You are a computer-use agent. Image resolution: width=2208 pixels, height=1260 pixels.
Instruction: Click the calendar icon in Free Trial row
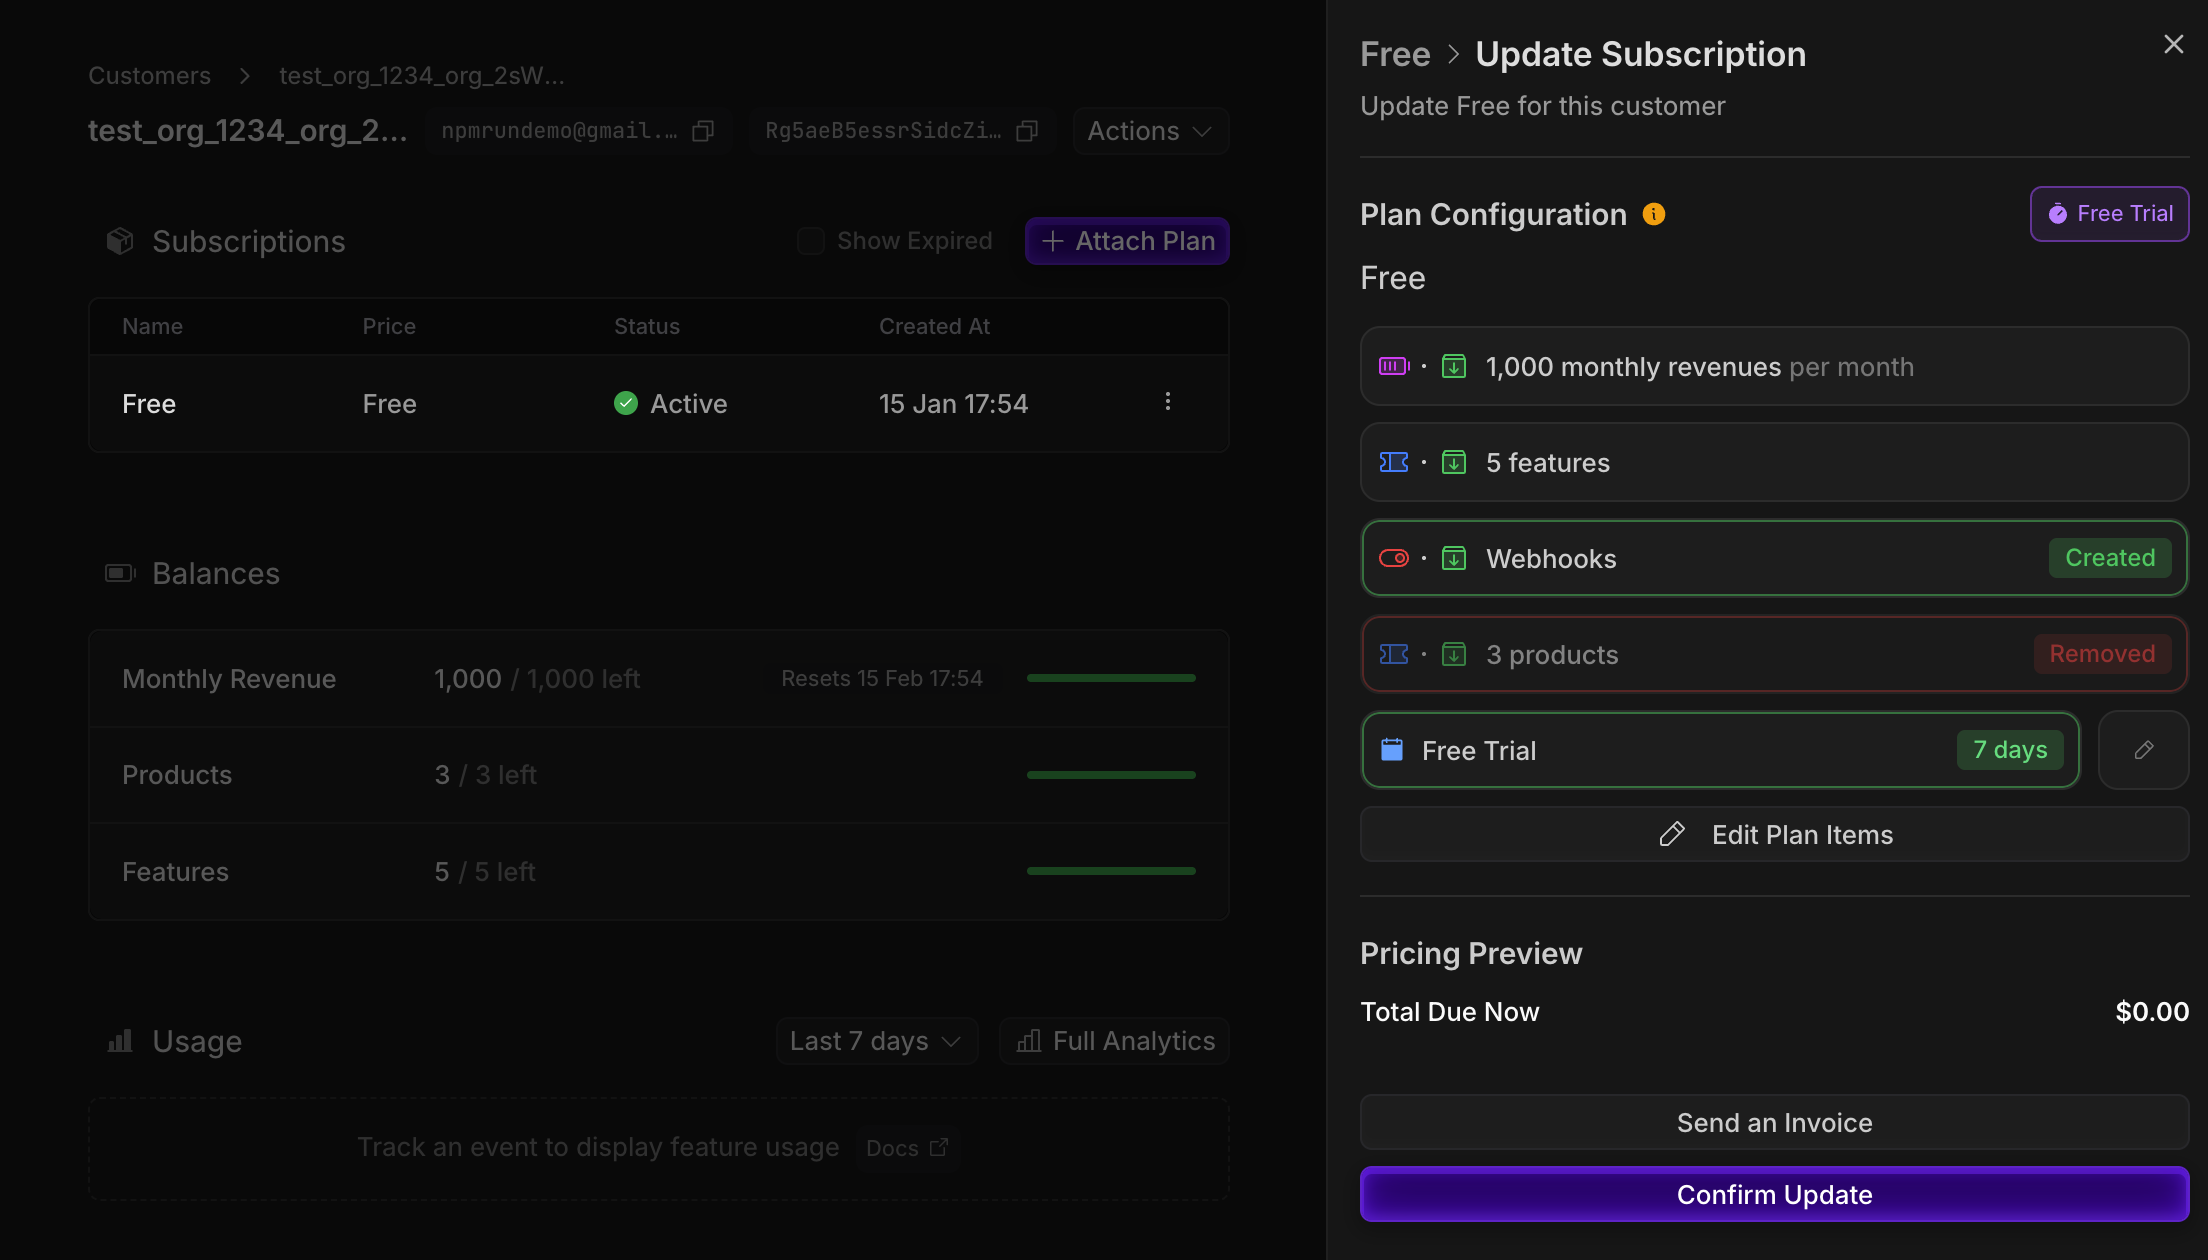[1392, 750]
